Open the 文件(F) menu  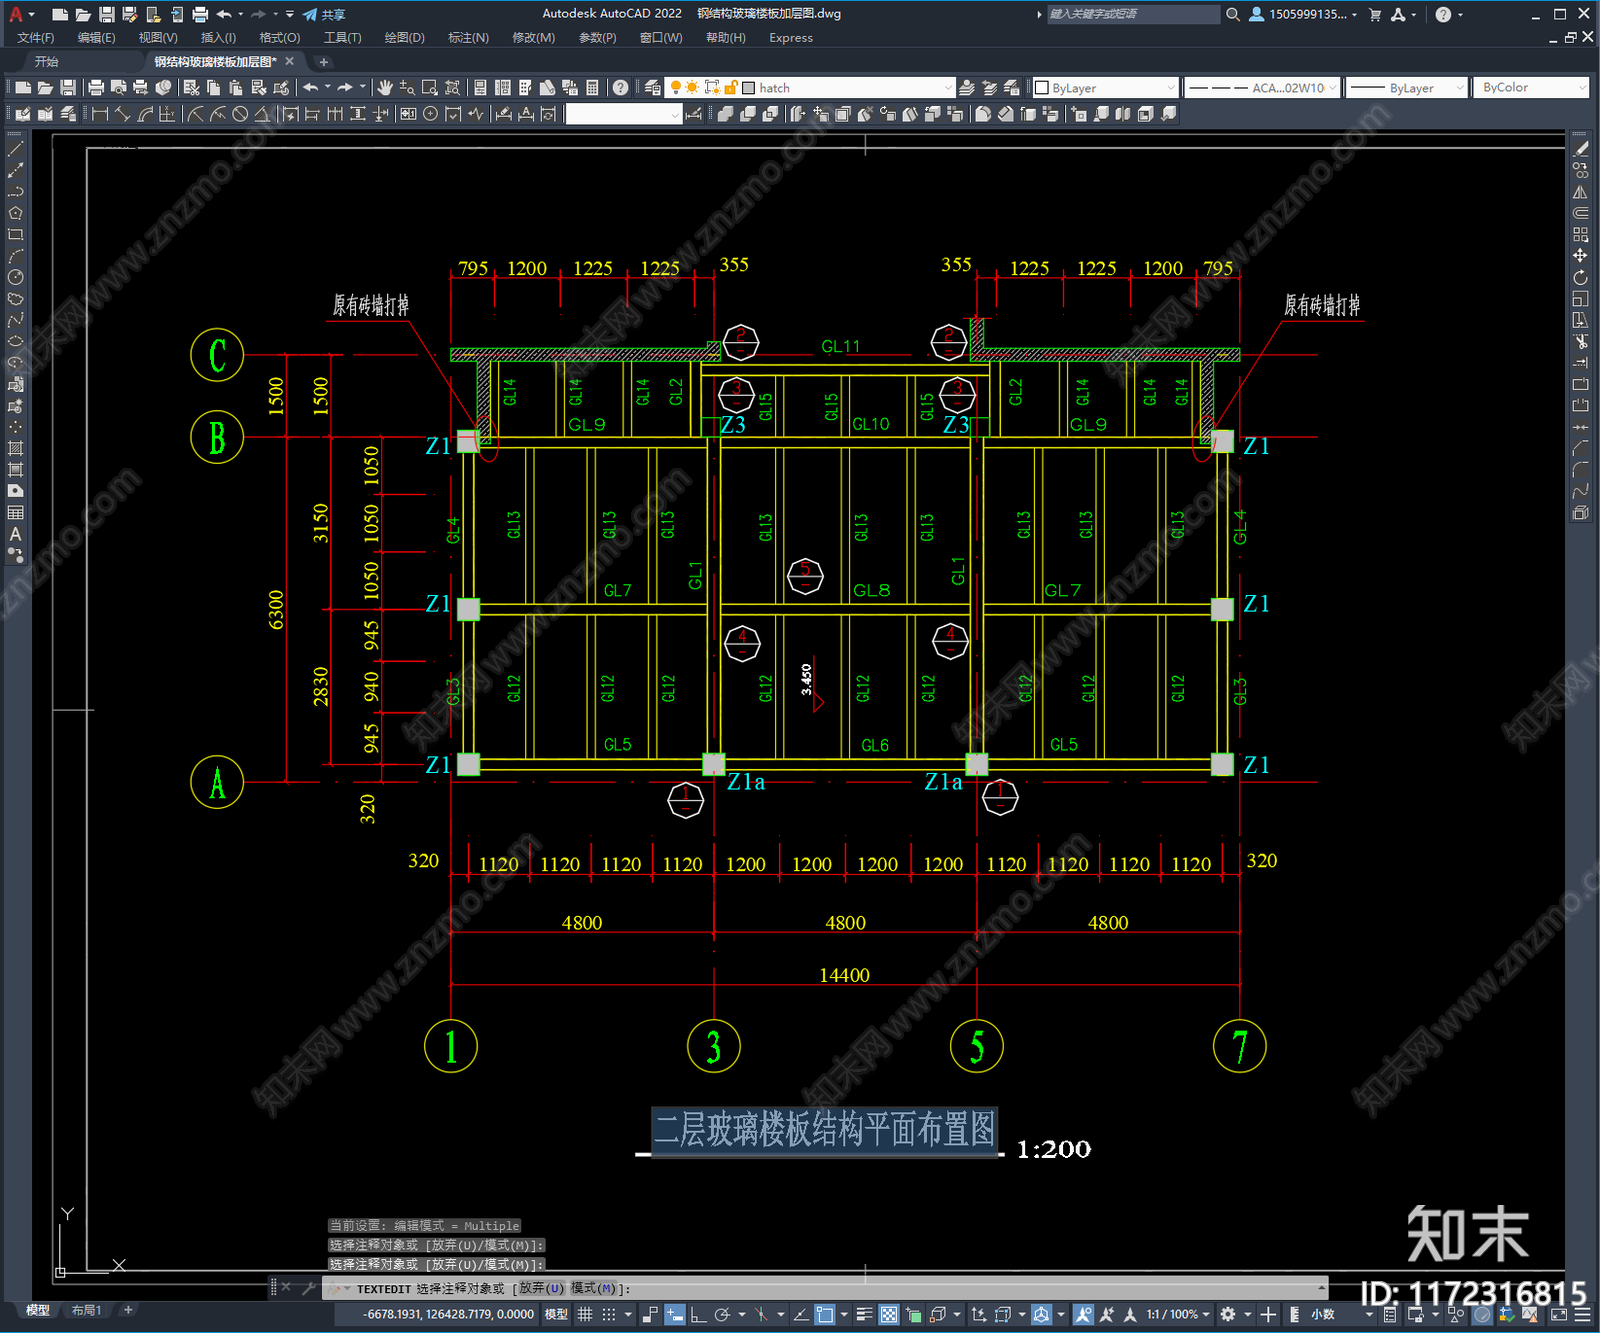pyautogui.click(x=35, y=38)
